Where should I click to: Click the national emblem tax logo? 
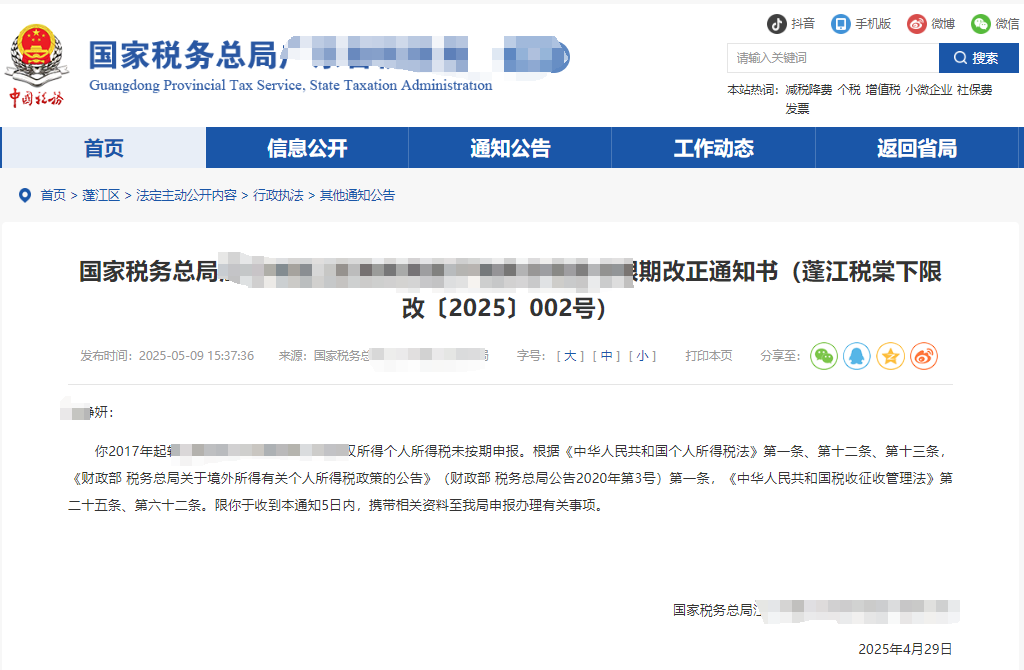pyautogui.click(x=37, y=65)
